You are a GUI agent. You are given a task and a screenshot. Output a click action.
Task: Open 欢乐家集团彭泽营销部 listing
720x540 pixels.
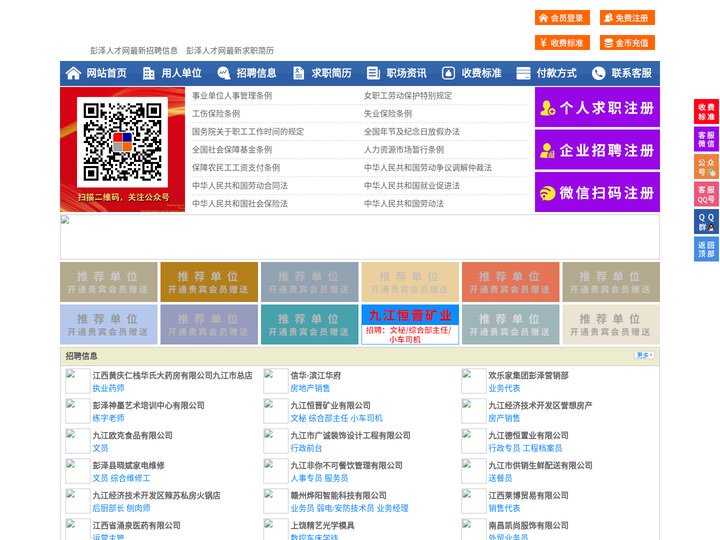pyautogui.click(x=528, y=375)
